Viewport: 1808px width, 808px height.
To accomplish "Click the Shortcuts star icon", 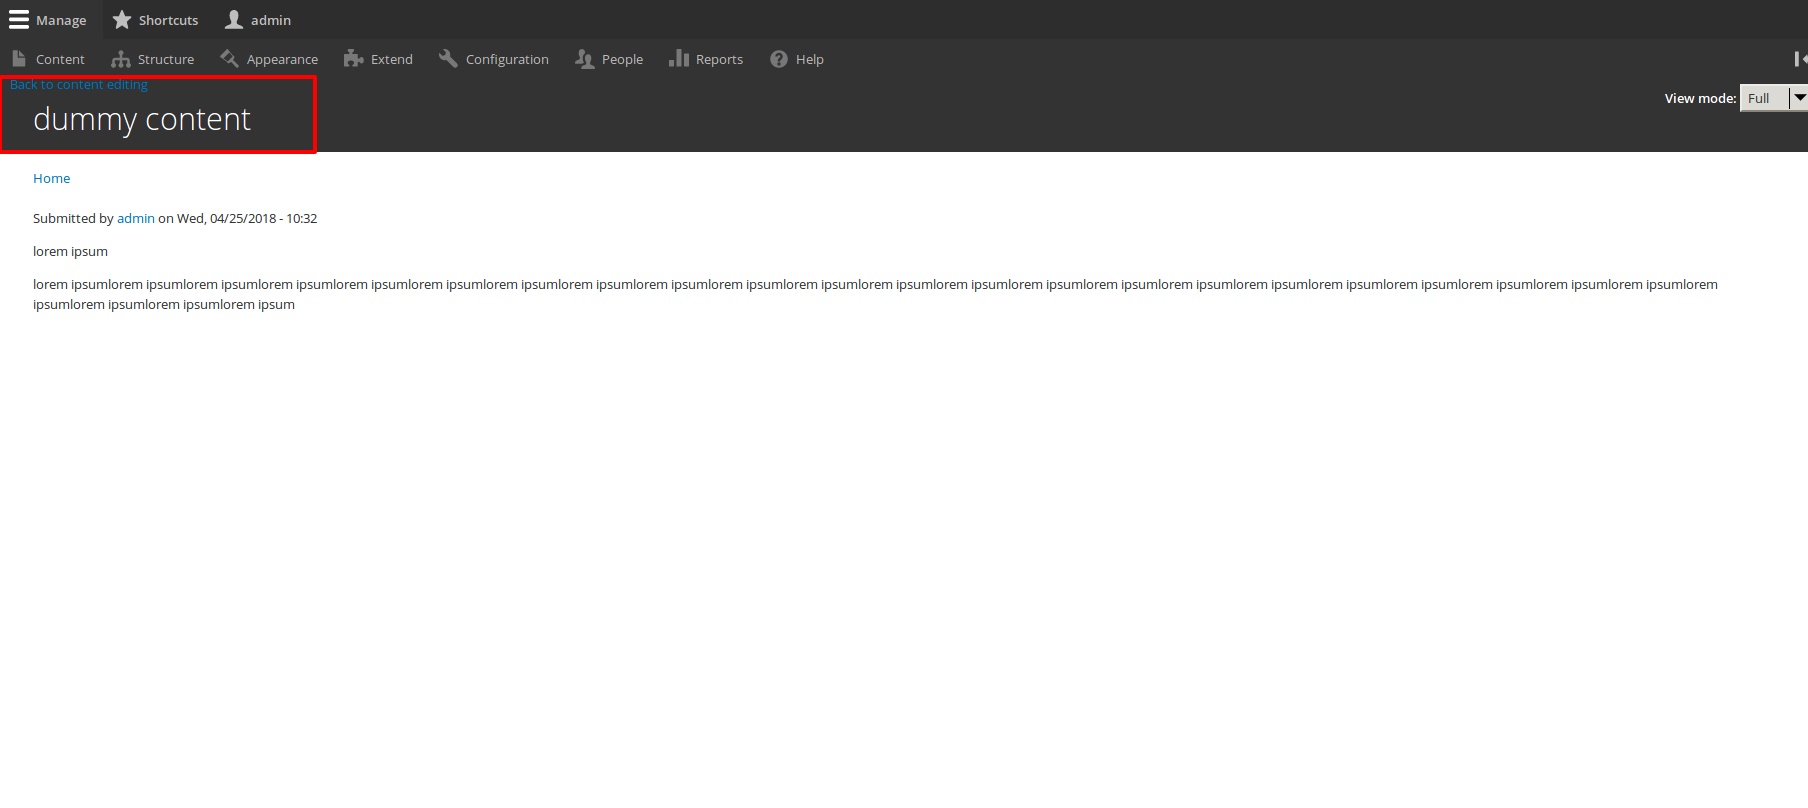I will [x=122, y=20].
